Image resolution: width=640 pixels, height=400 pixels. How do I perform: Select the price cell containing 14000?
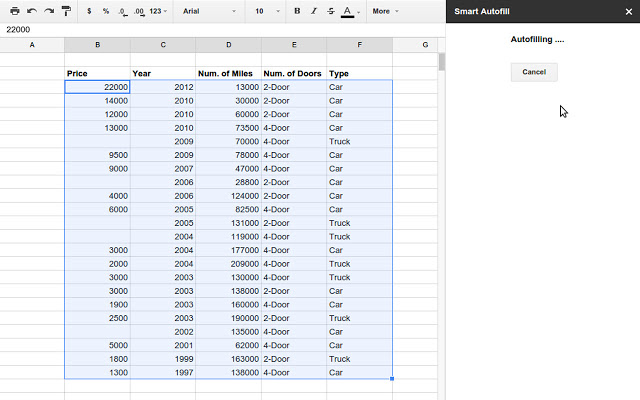(x=98, y=101)
